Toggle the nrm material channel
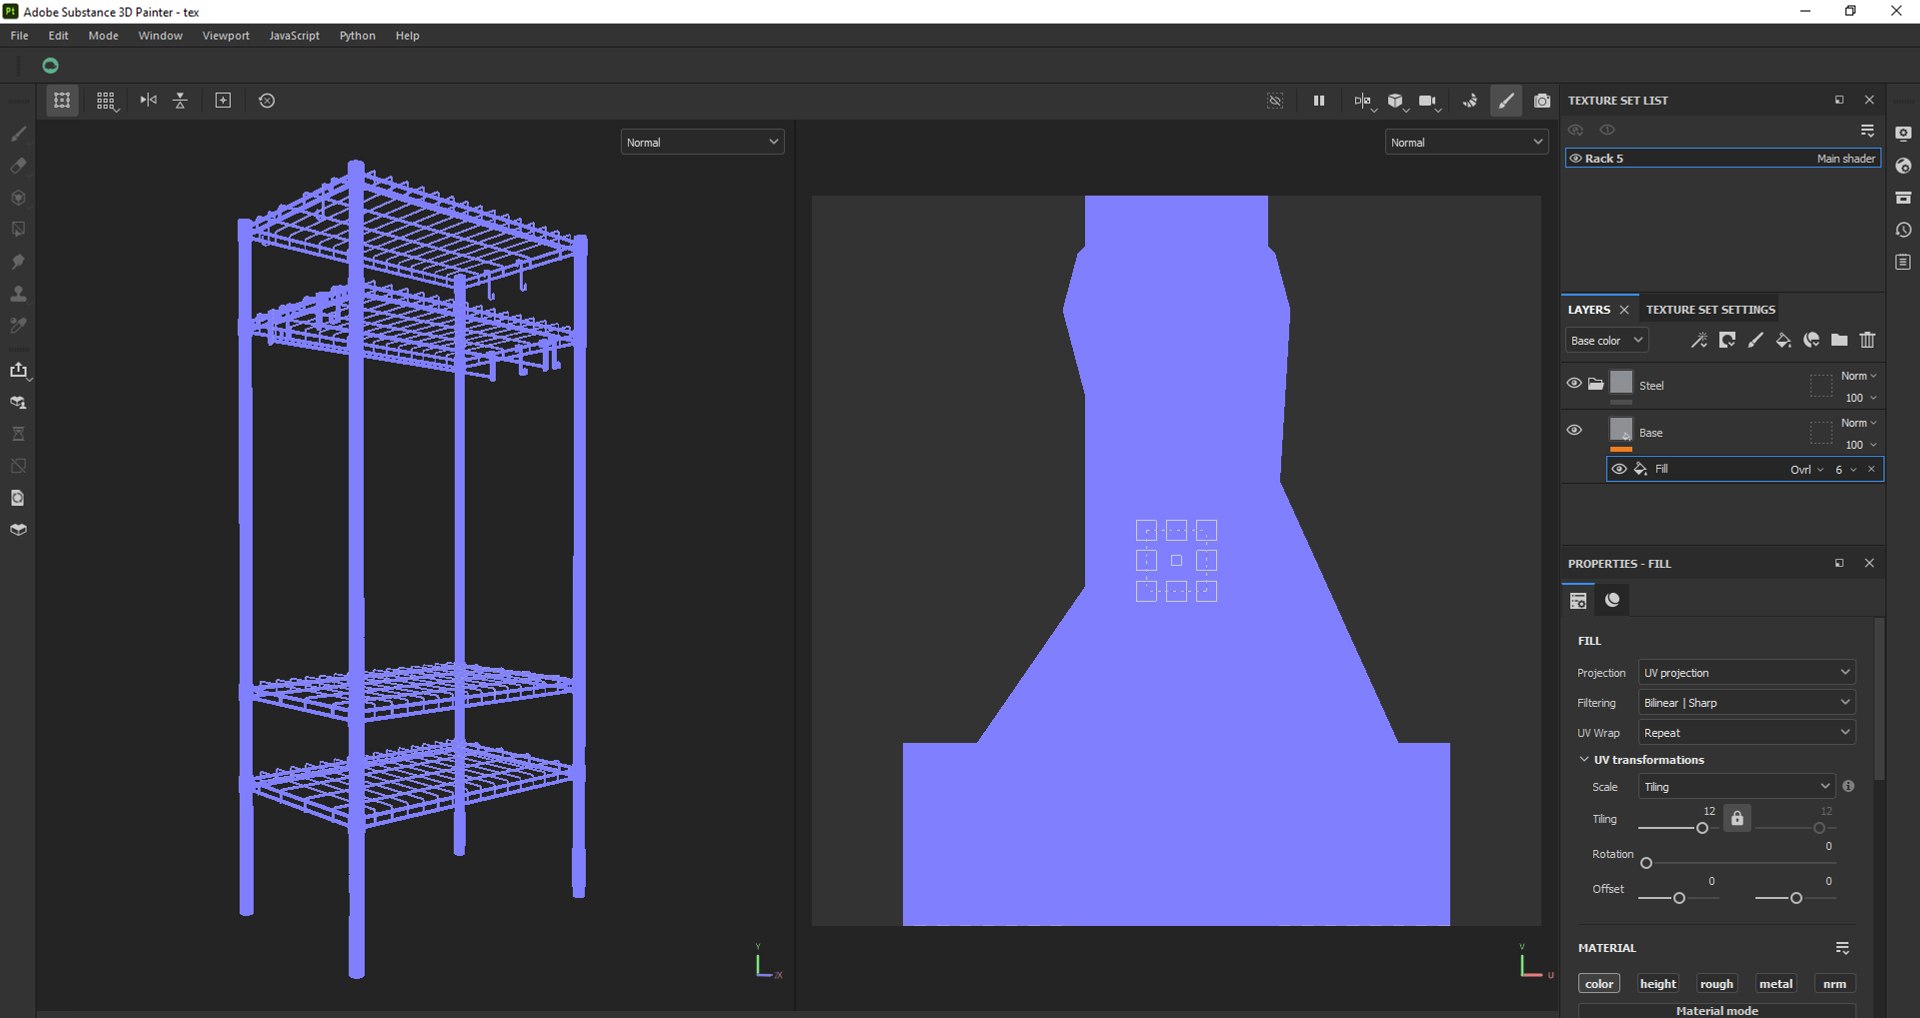Image resolution: width=1920 pixels, height=1018 pixels. click(x=1835, y=984)
